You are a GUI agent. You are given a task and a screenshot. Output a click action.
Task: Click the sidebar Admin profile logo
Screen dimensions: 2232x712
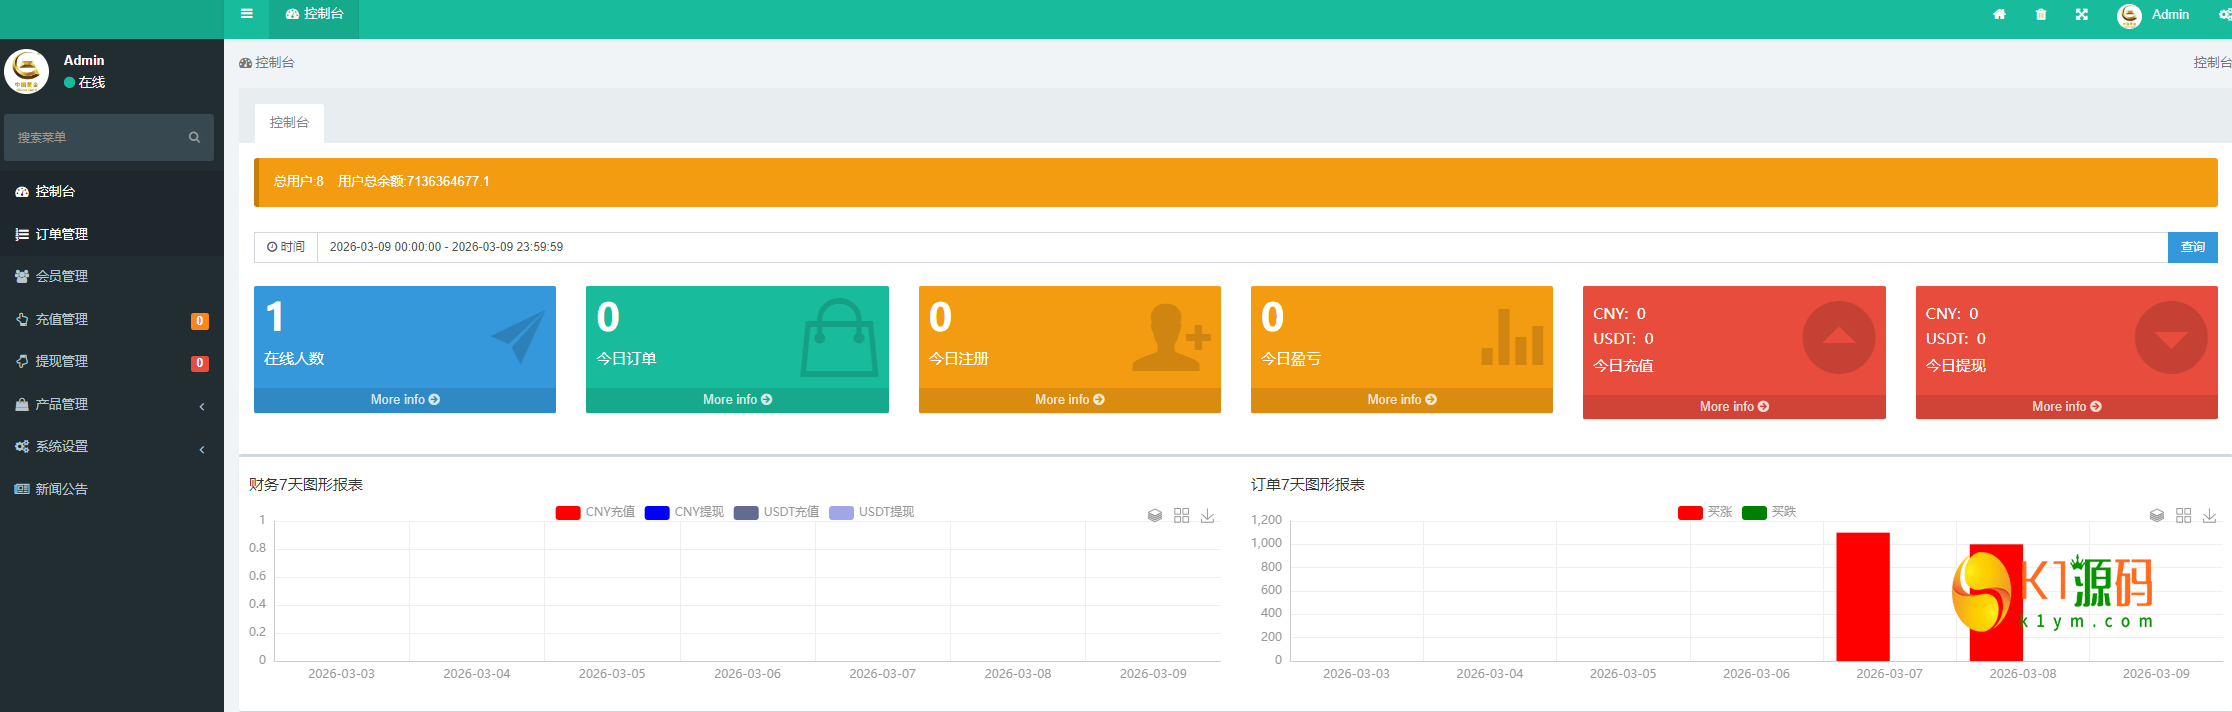point(27,71)
